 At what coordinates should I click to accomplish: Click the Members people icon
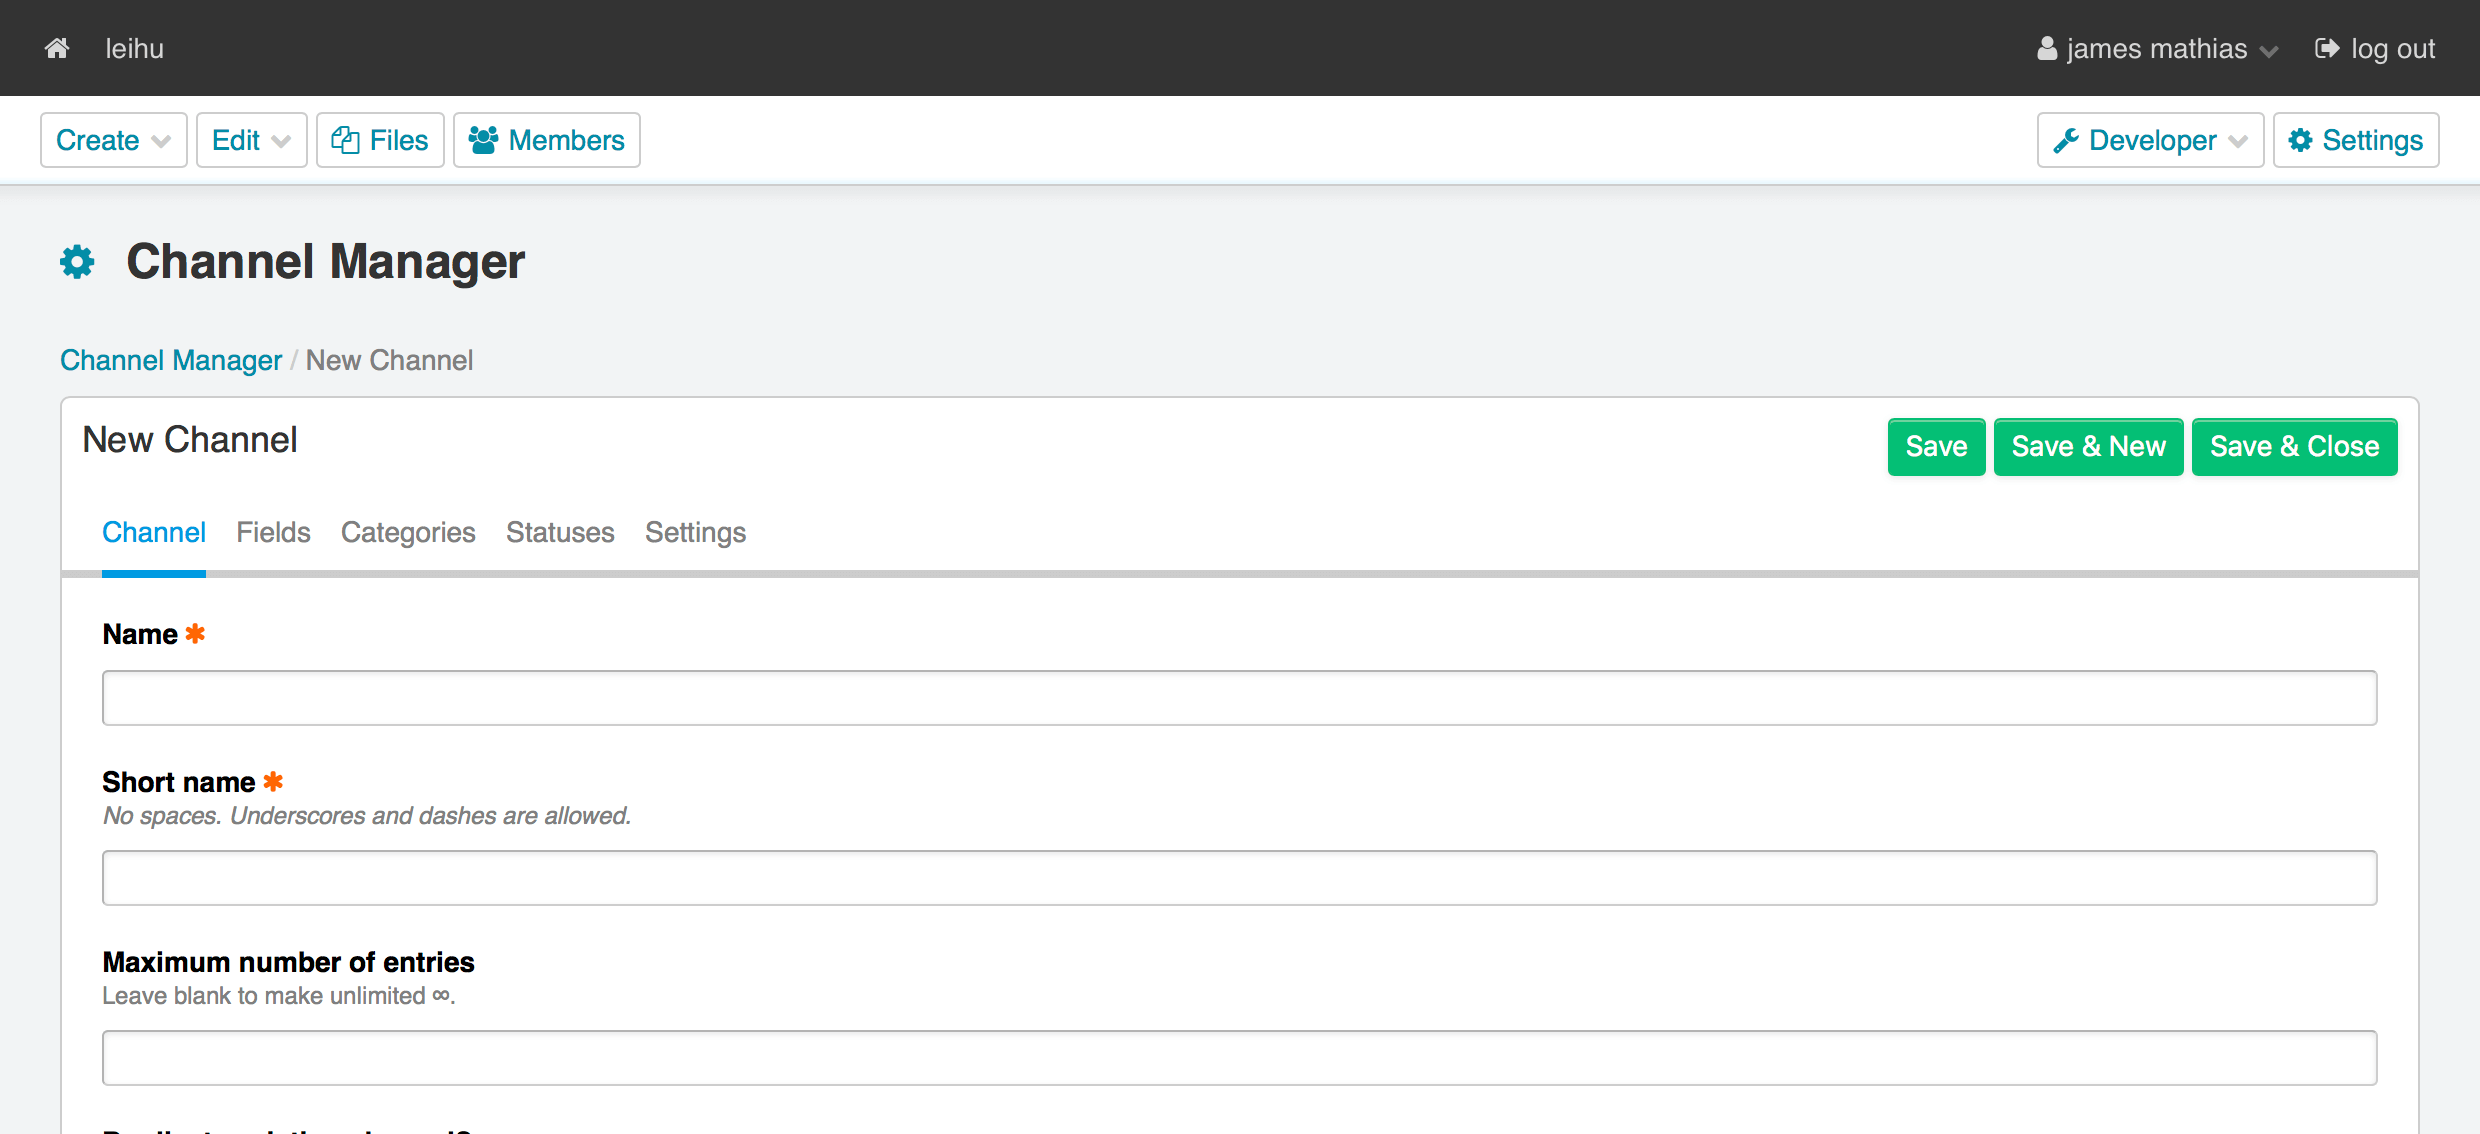pos(483,140)
